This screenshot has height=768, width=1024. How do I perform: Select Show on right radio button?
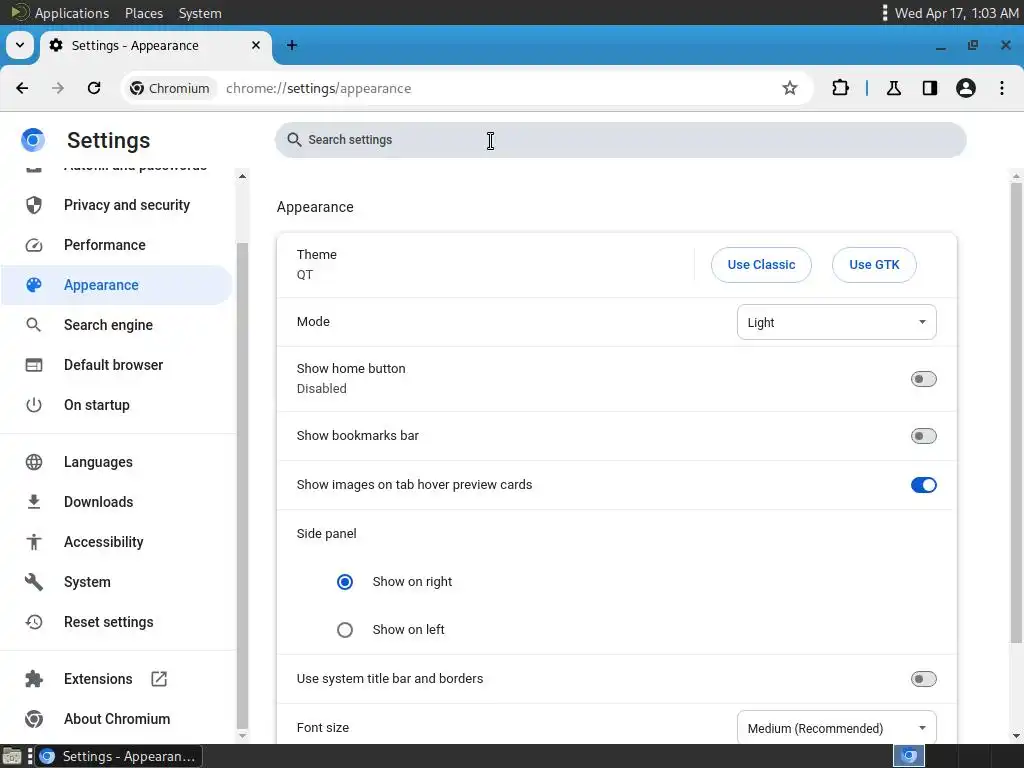[x=345, y=581]
